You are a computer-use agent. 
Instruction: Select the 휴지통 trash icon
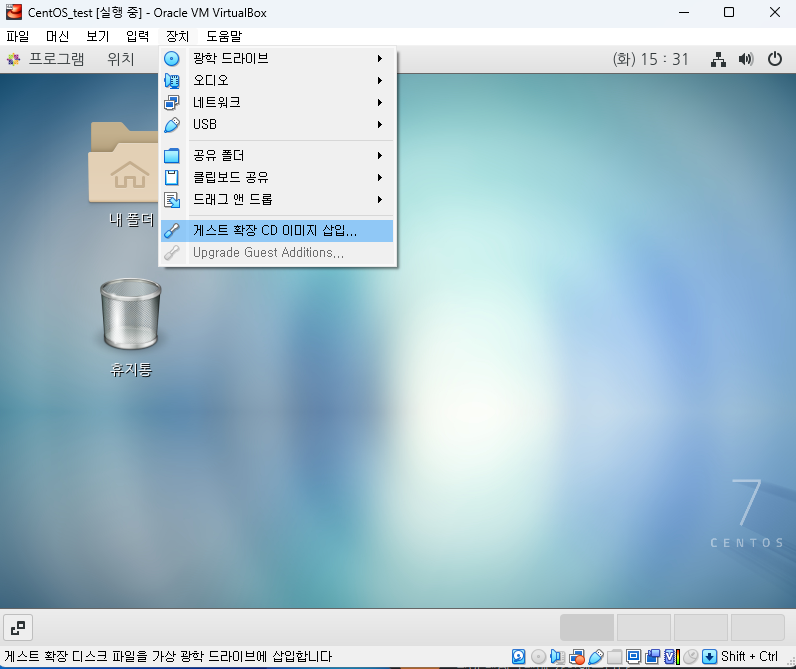coord(131,327)
